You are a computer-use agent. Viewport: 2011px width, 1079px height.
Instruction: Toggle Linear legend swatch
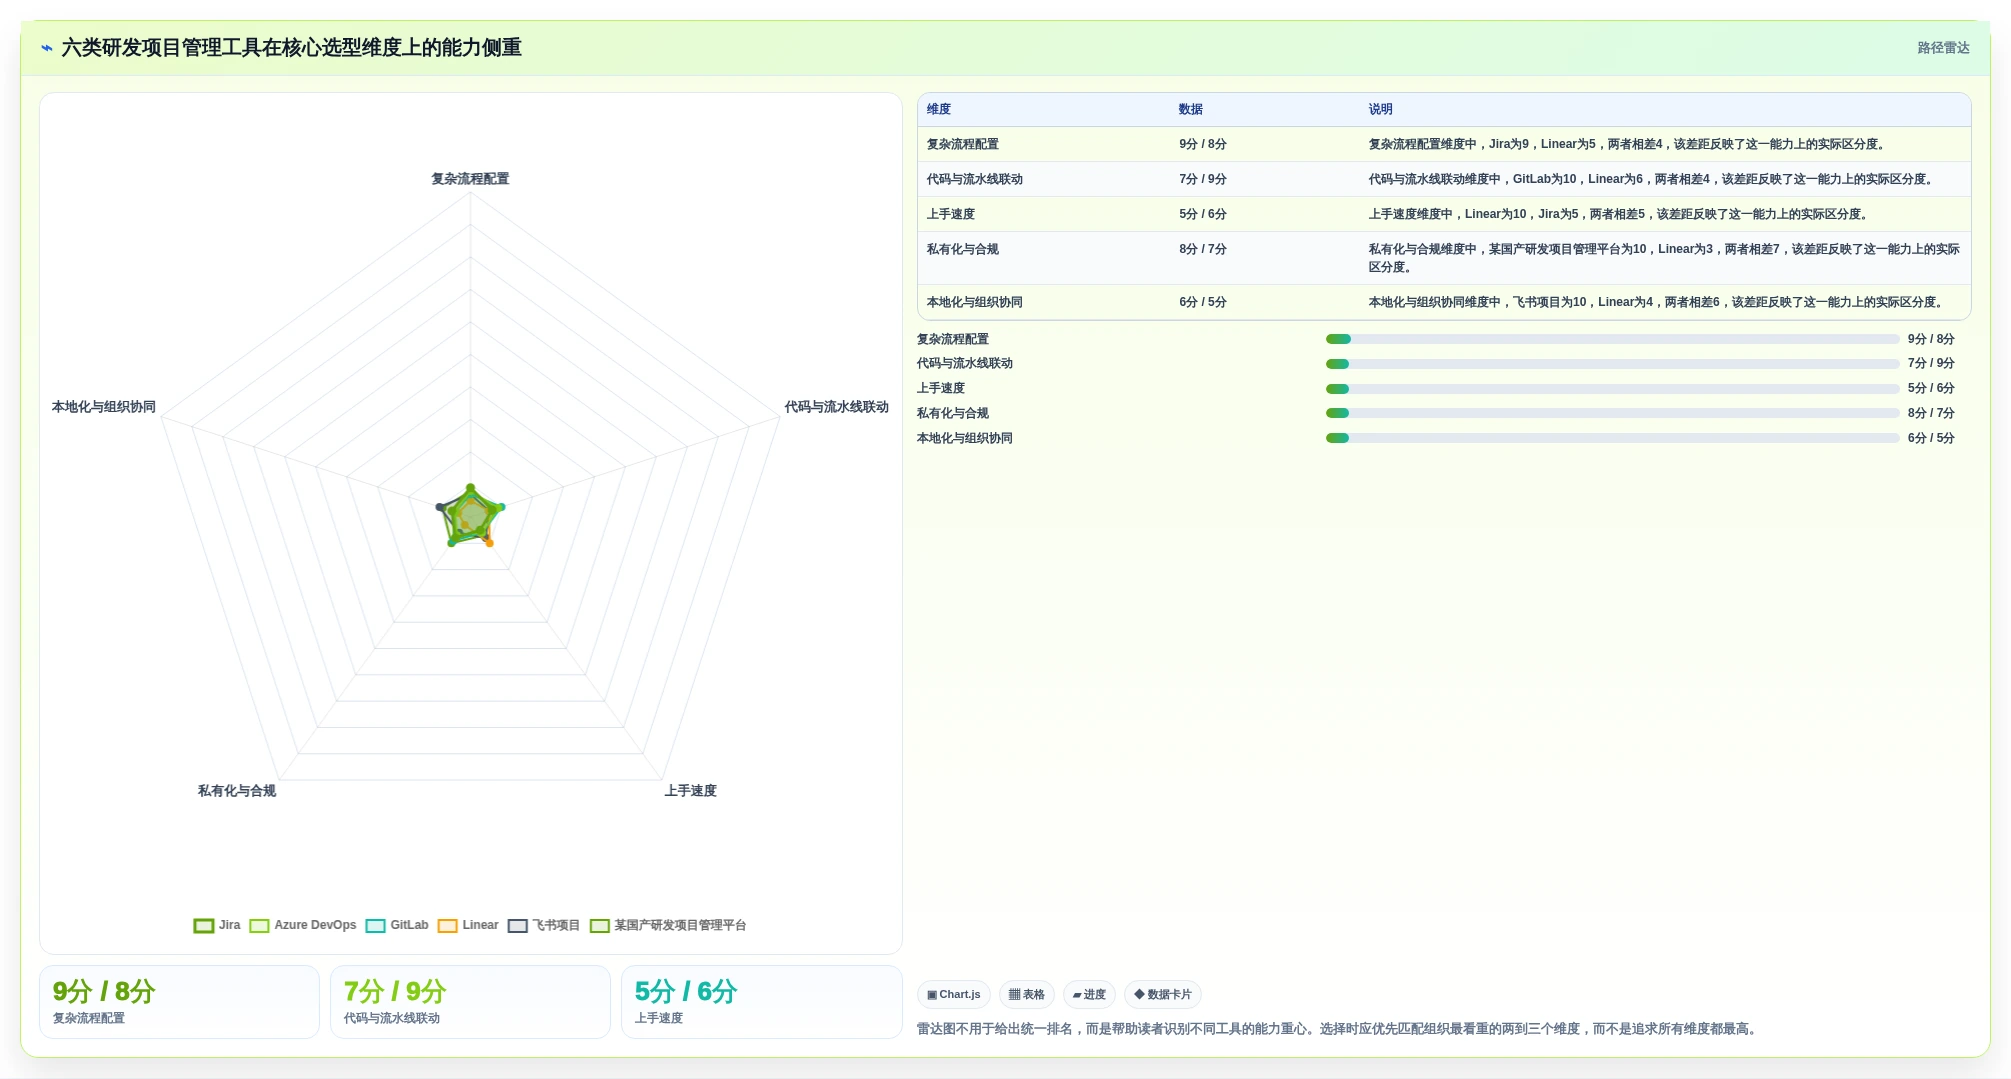click(x=447, y=926)
